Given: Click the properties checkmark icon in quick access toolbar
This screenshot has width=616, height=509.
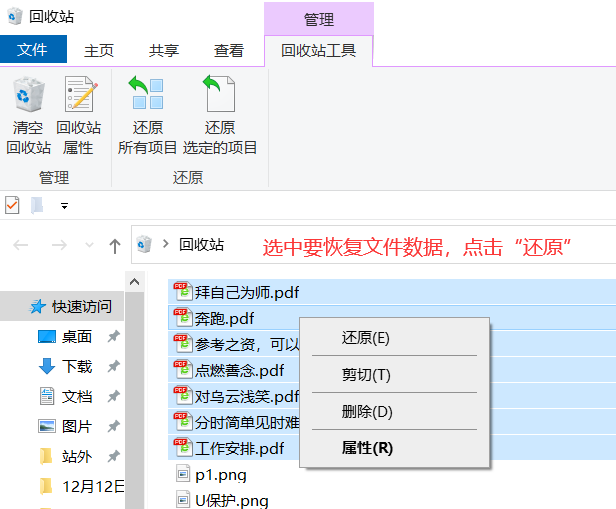Looking at the screenshot, I should coord(12,205).
